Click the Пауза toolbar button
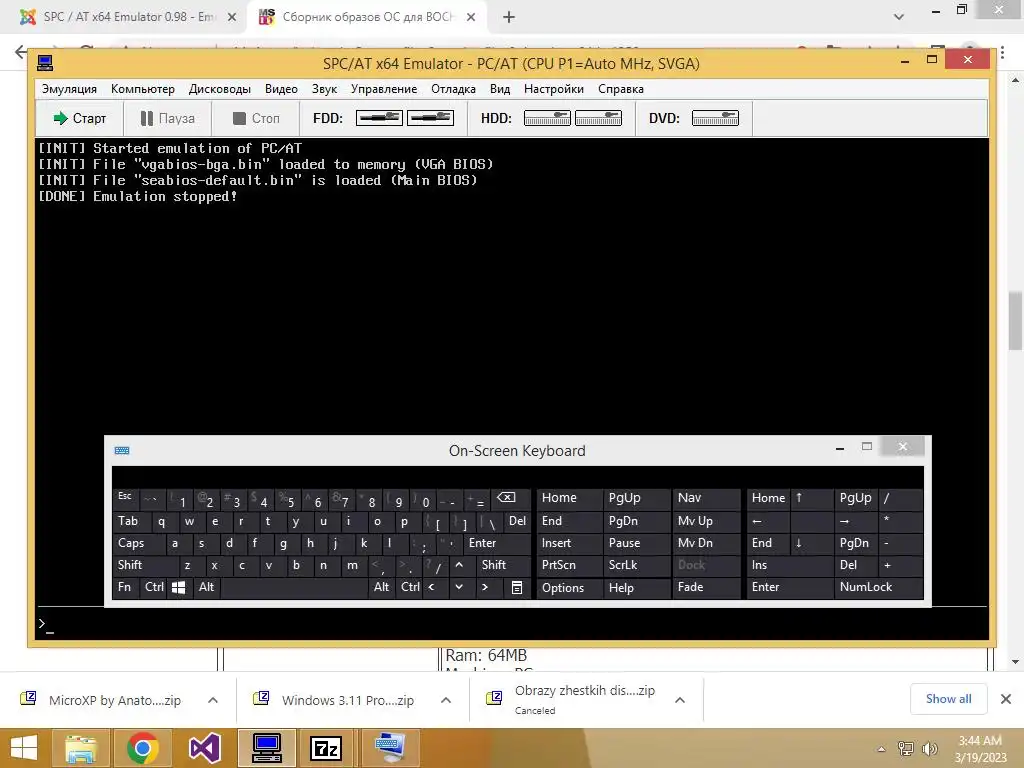 coord(168,118)
